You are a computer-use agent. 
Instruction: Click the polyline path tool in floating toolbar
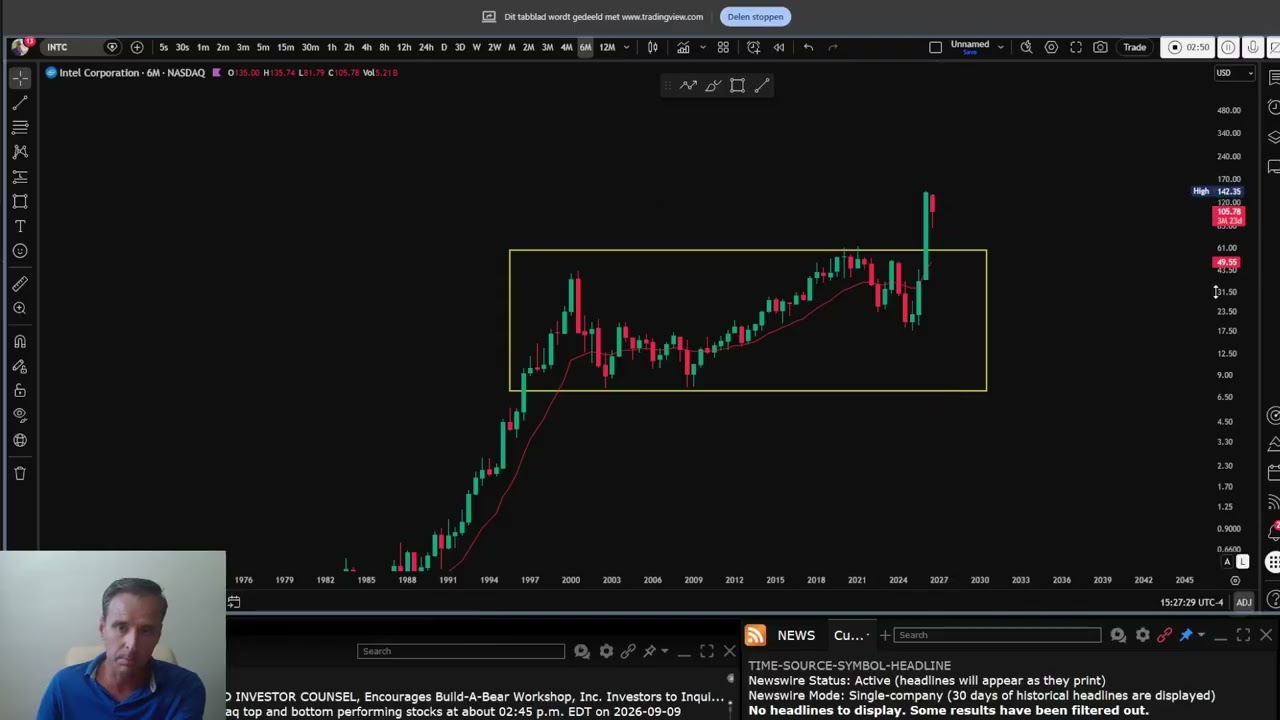(x=688, y=86)
